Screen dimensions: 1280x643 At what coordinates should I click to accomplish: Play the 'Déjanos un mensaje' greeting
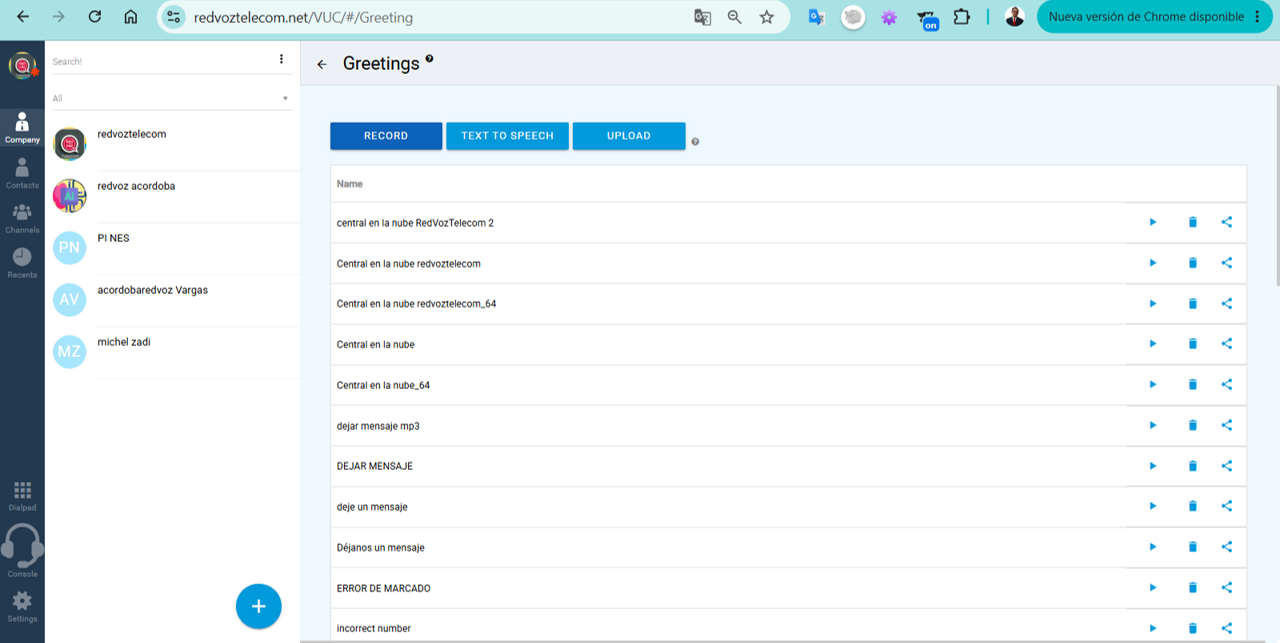1152,547
